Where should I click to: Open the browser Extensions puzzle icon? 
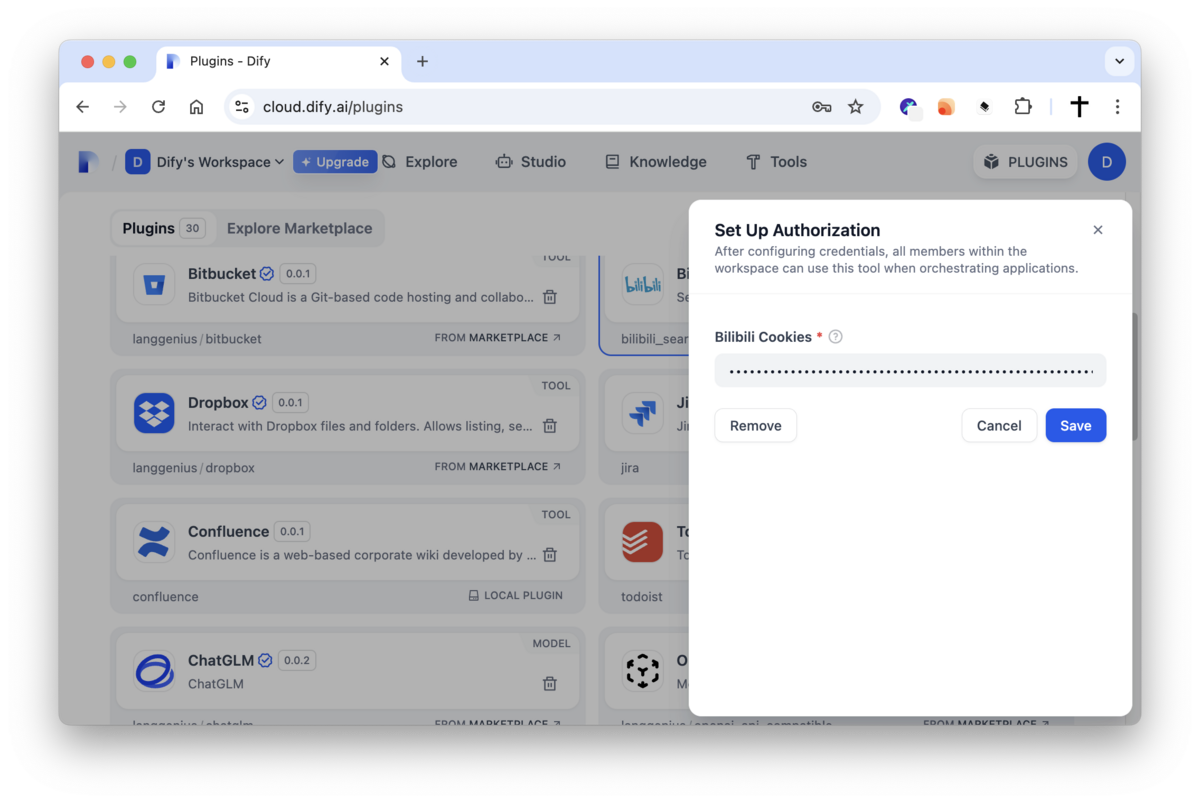coord(1022,107)
